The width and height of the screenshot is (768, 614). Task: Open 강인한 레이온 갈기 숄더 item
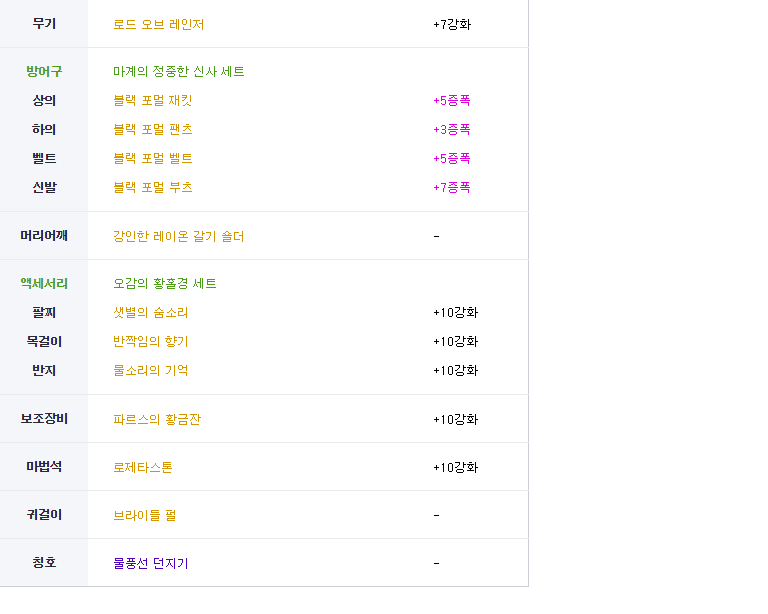[x=179, y=237]
